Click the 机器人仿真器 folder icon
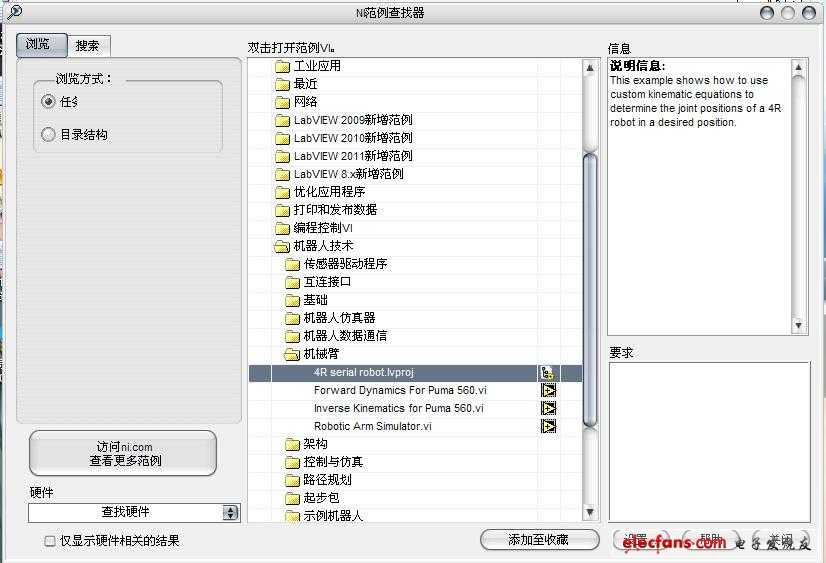Screen dimensions: 826x563 coord(292,318)
